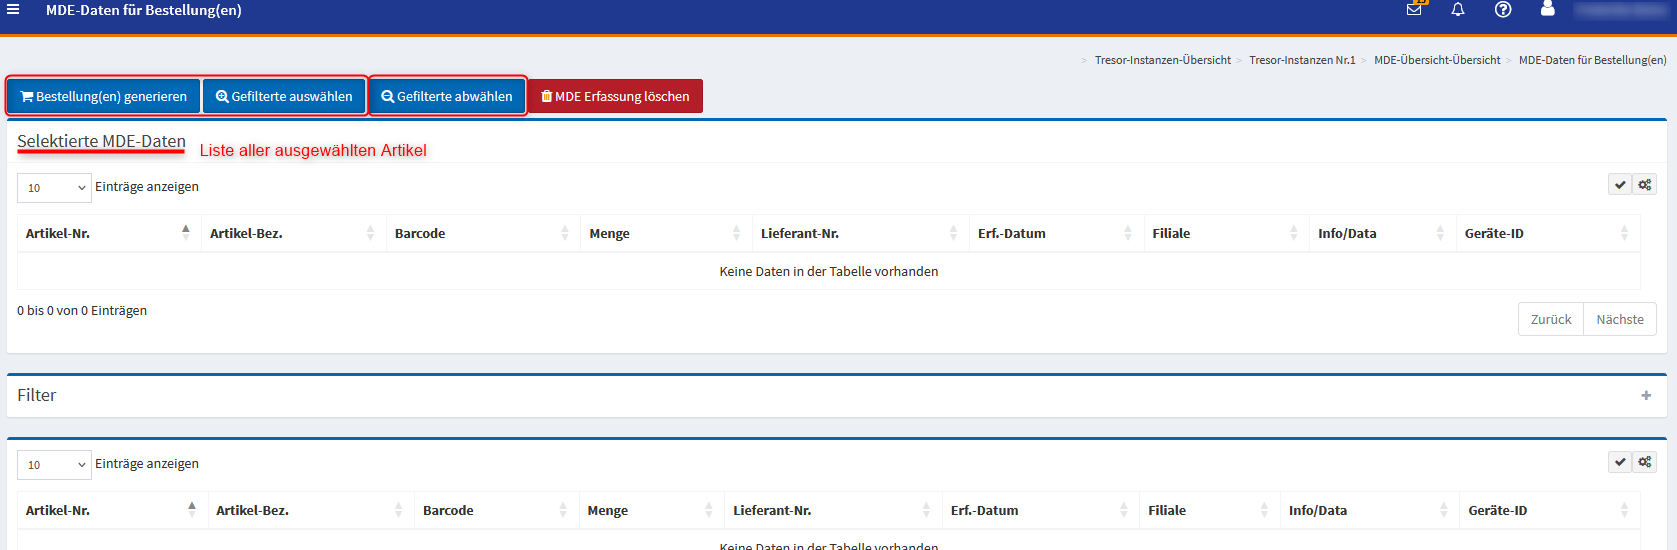Expand the Filter panel with plus
1677x550 pixels.
pyautogui.click(x=1646, y=396)
